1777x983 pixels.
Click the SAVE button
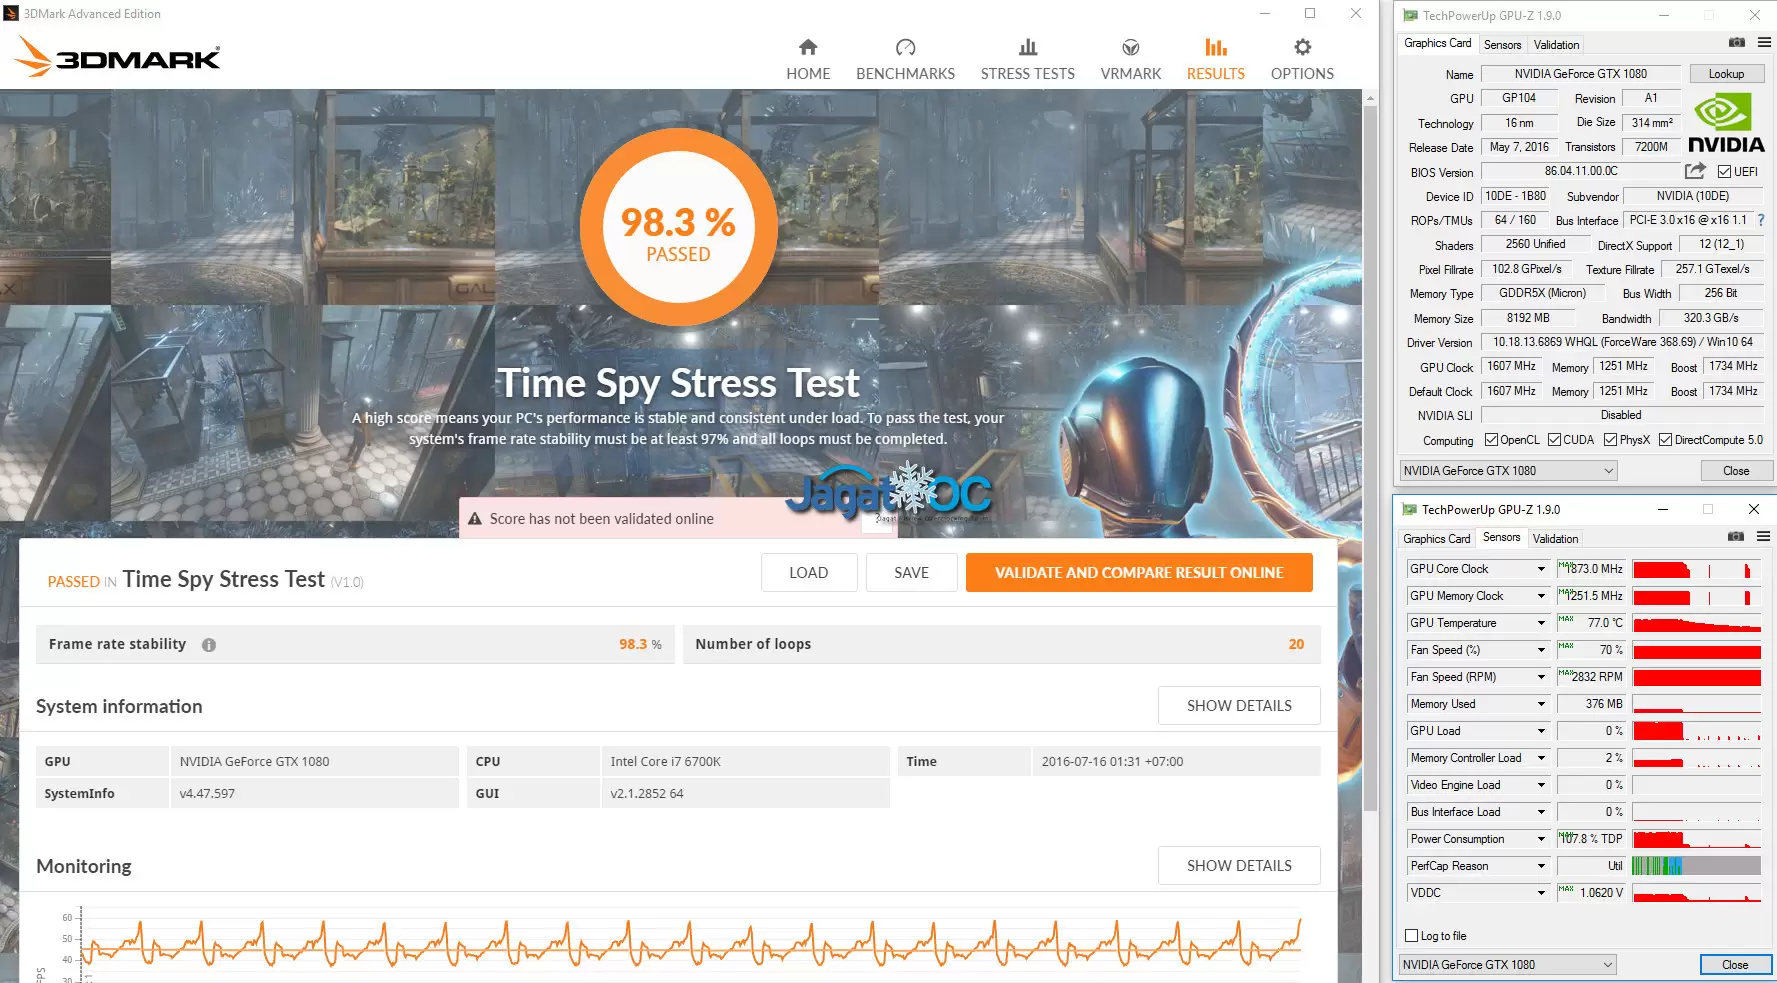pyautogui.click(x=911, y=573)
